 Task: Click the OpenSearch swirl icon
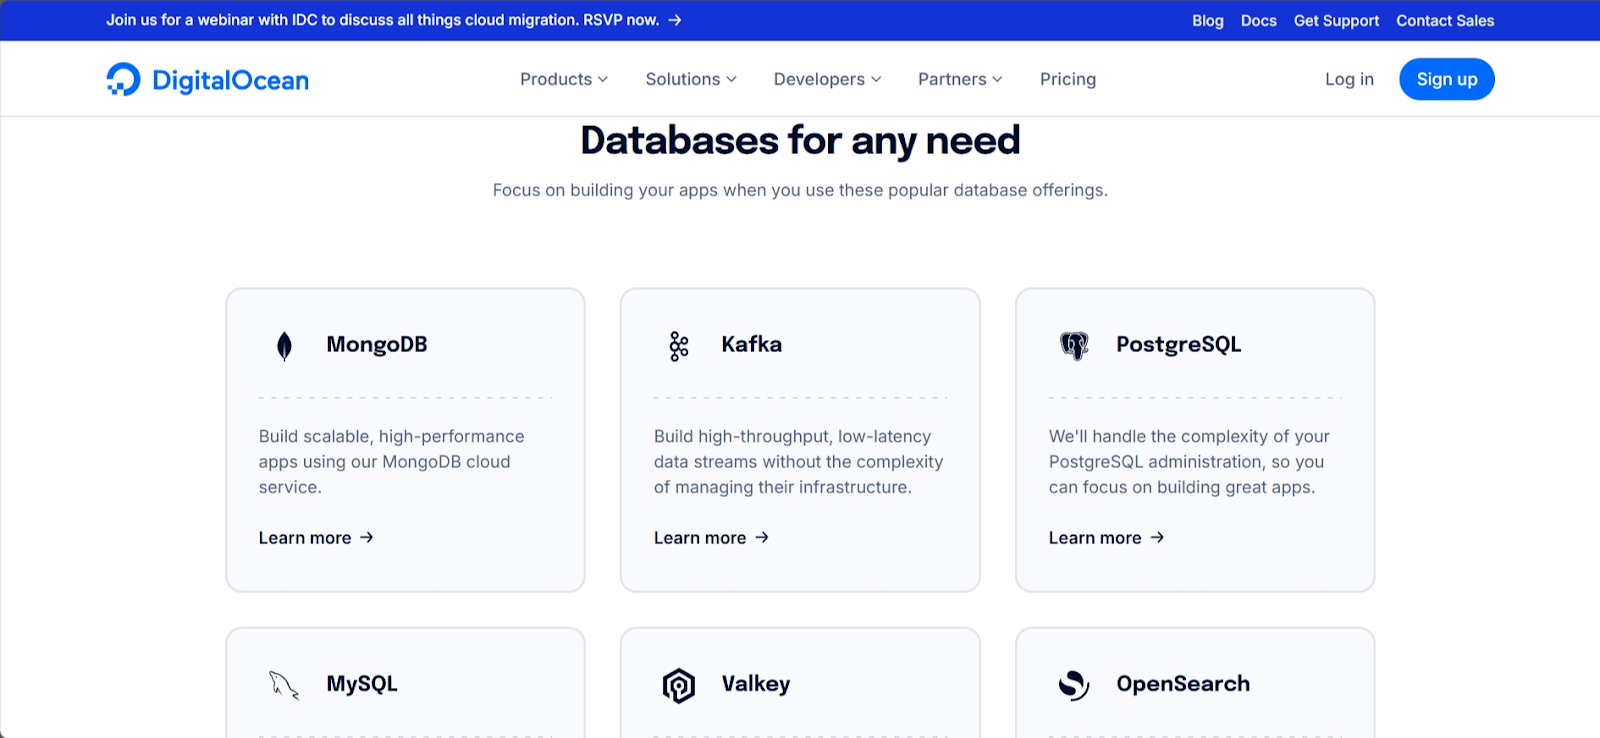(1074, 685)
